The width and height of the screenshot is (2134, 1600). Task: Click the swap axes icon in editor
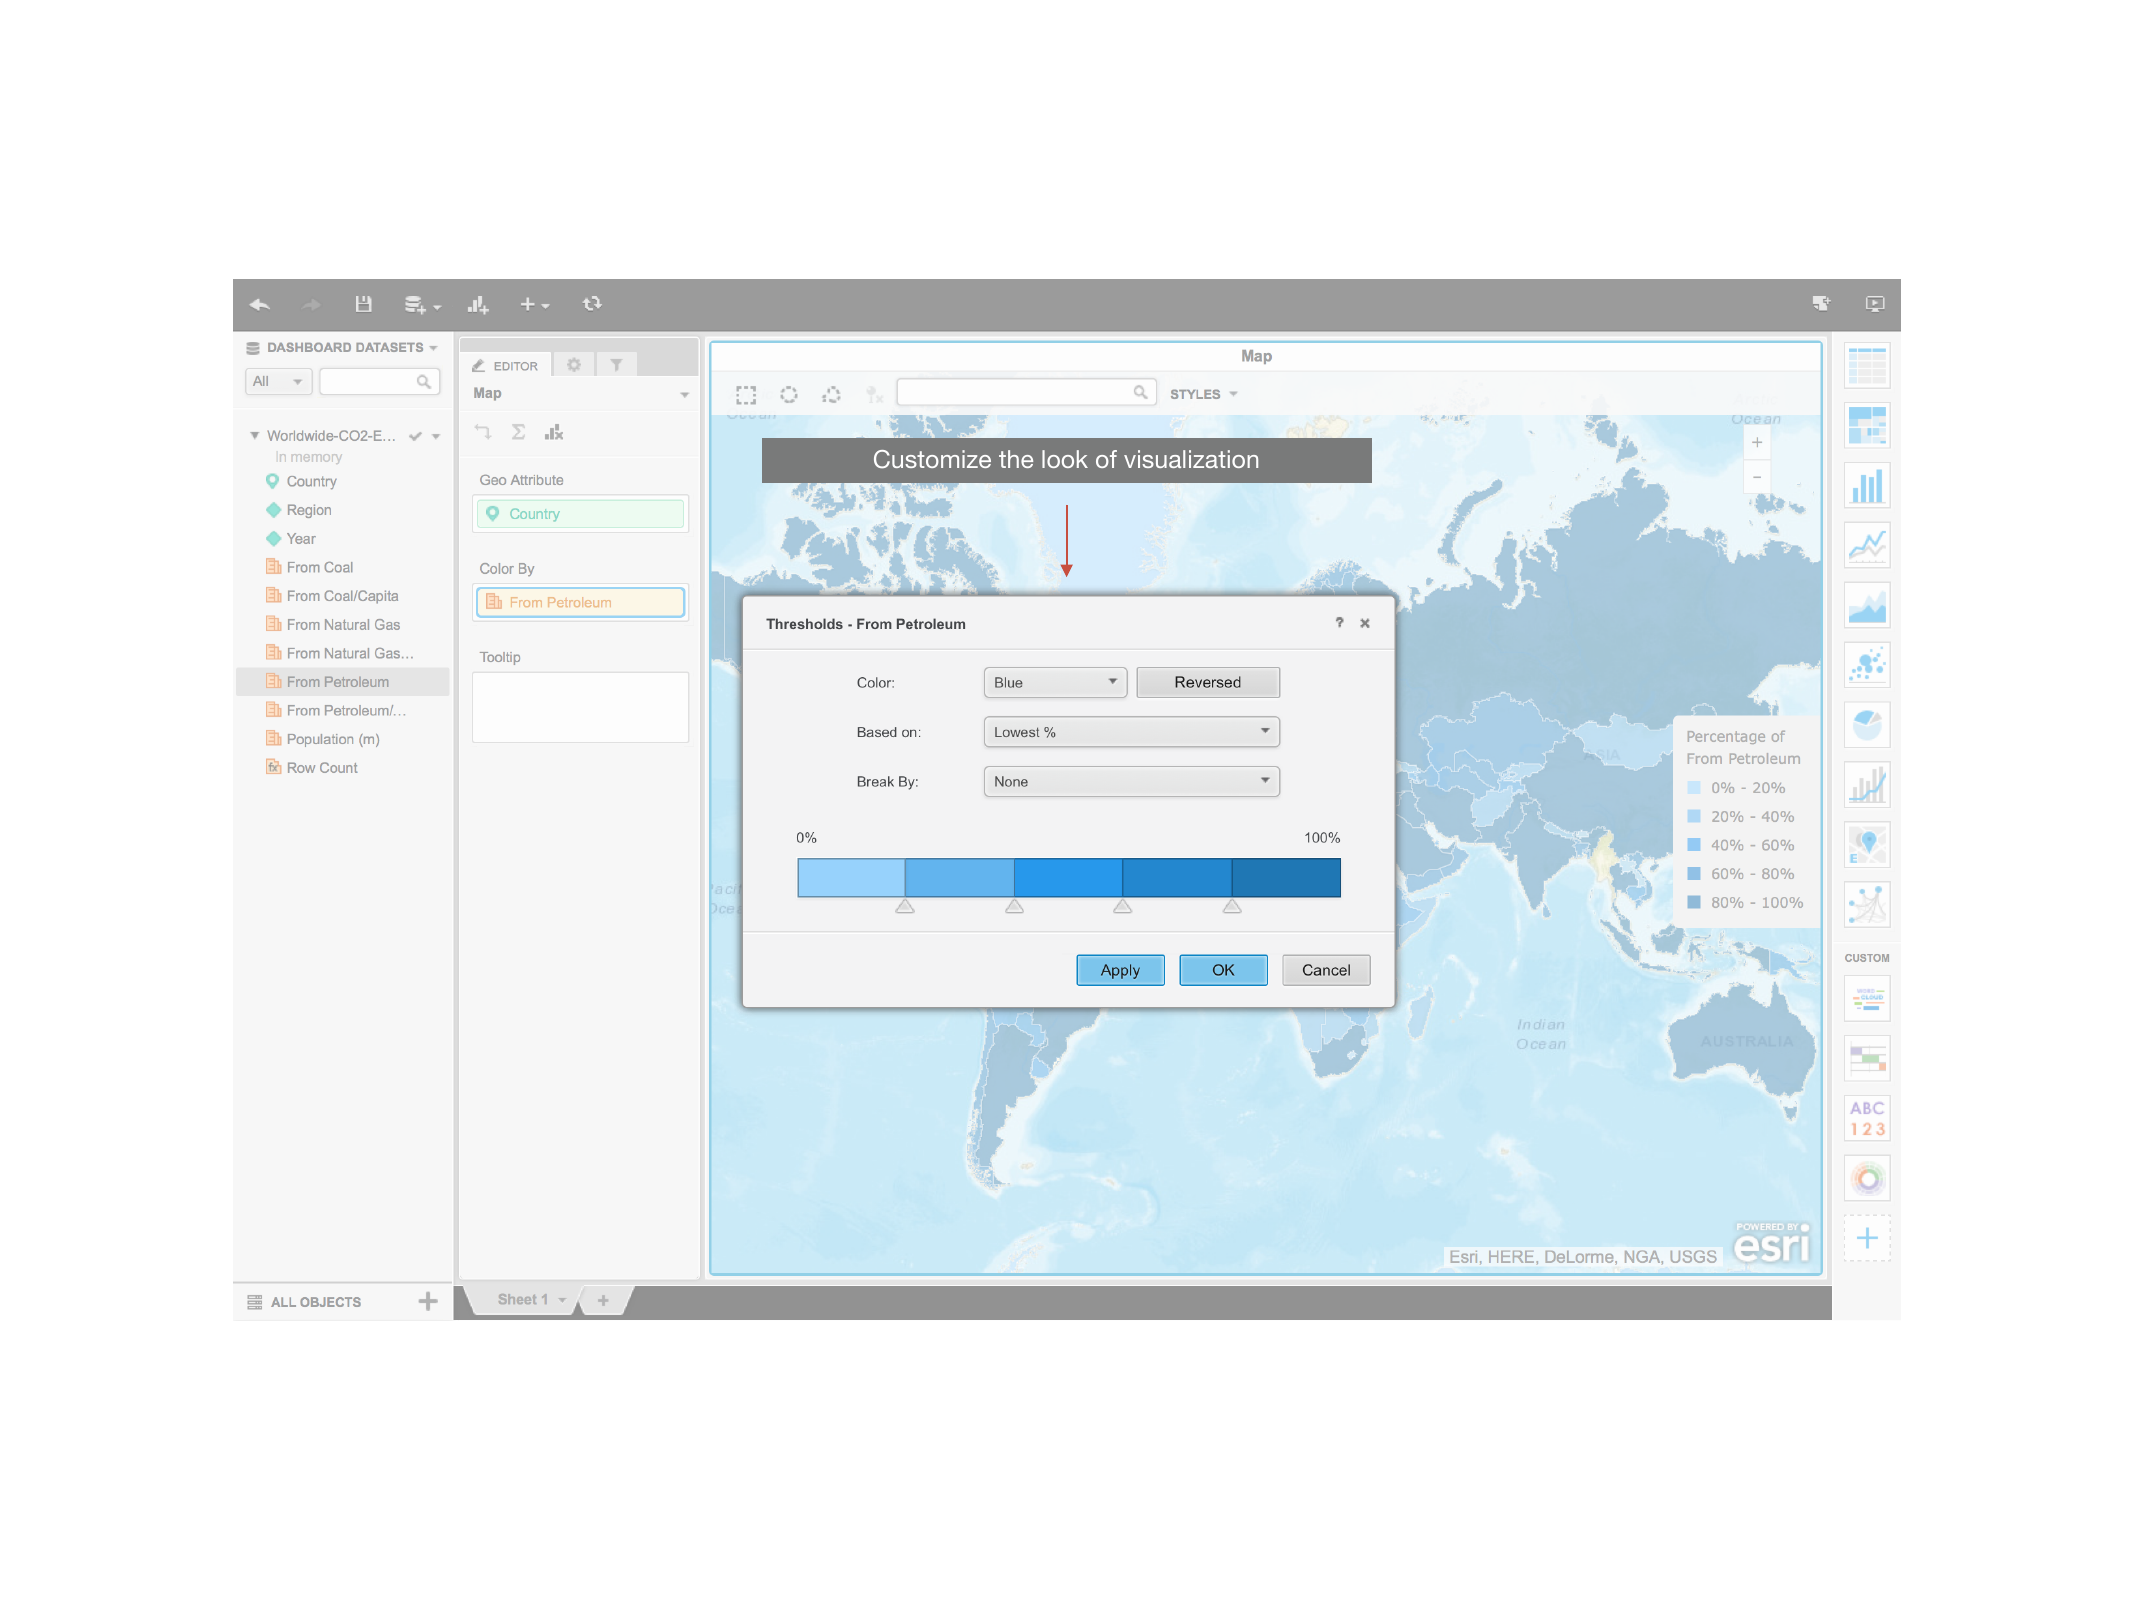point(483,432)
